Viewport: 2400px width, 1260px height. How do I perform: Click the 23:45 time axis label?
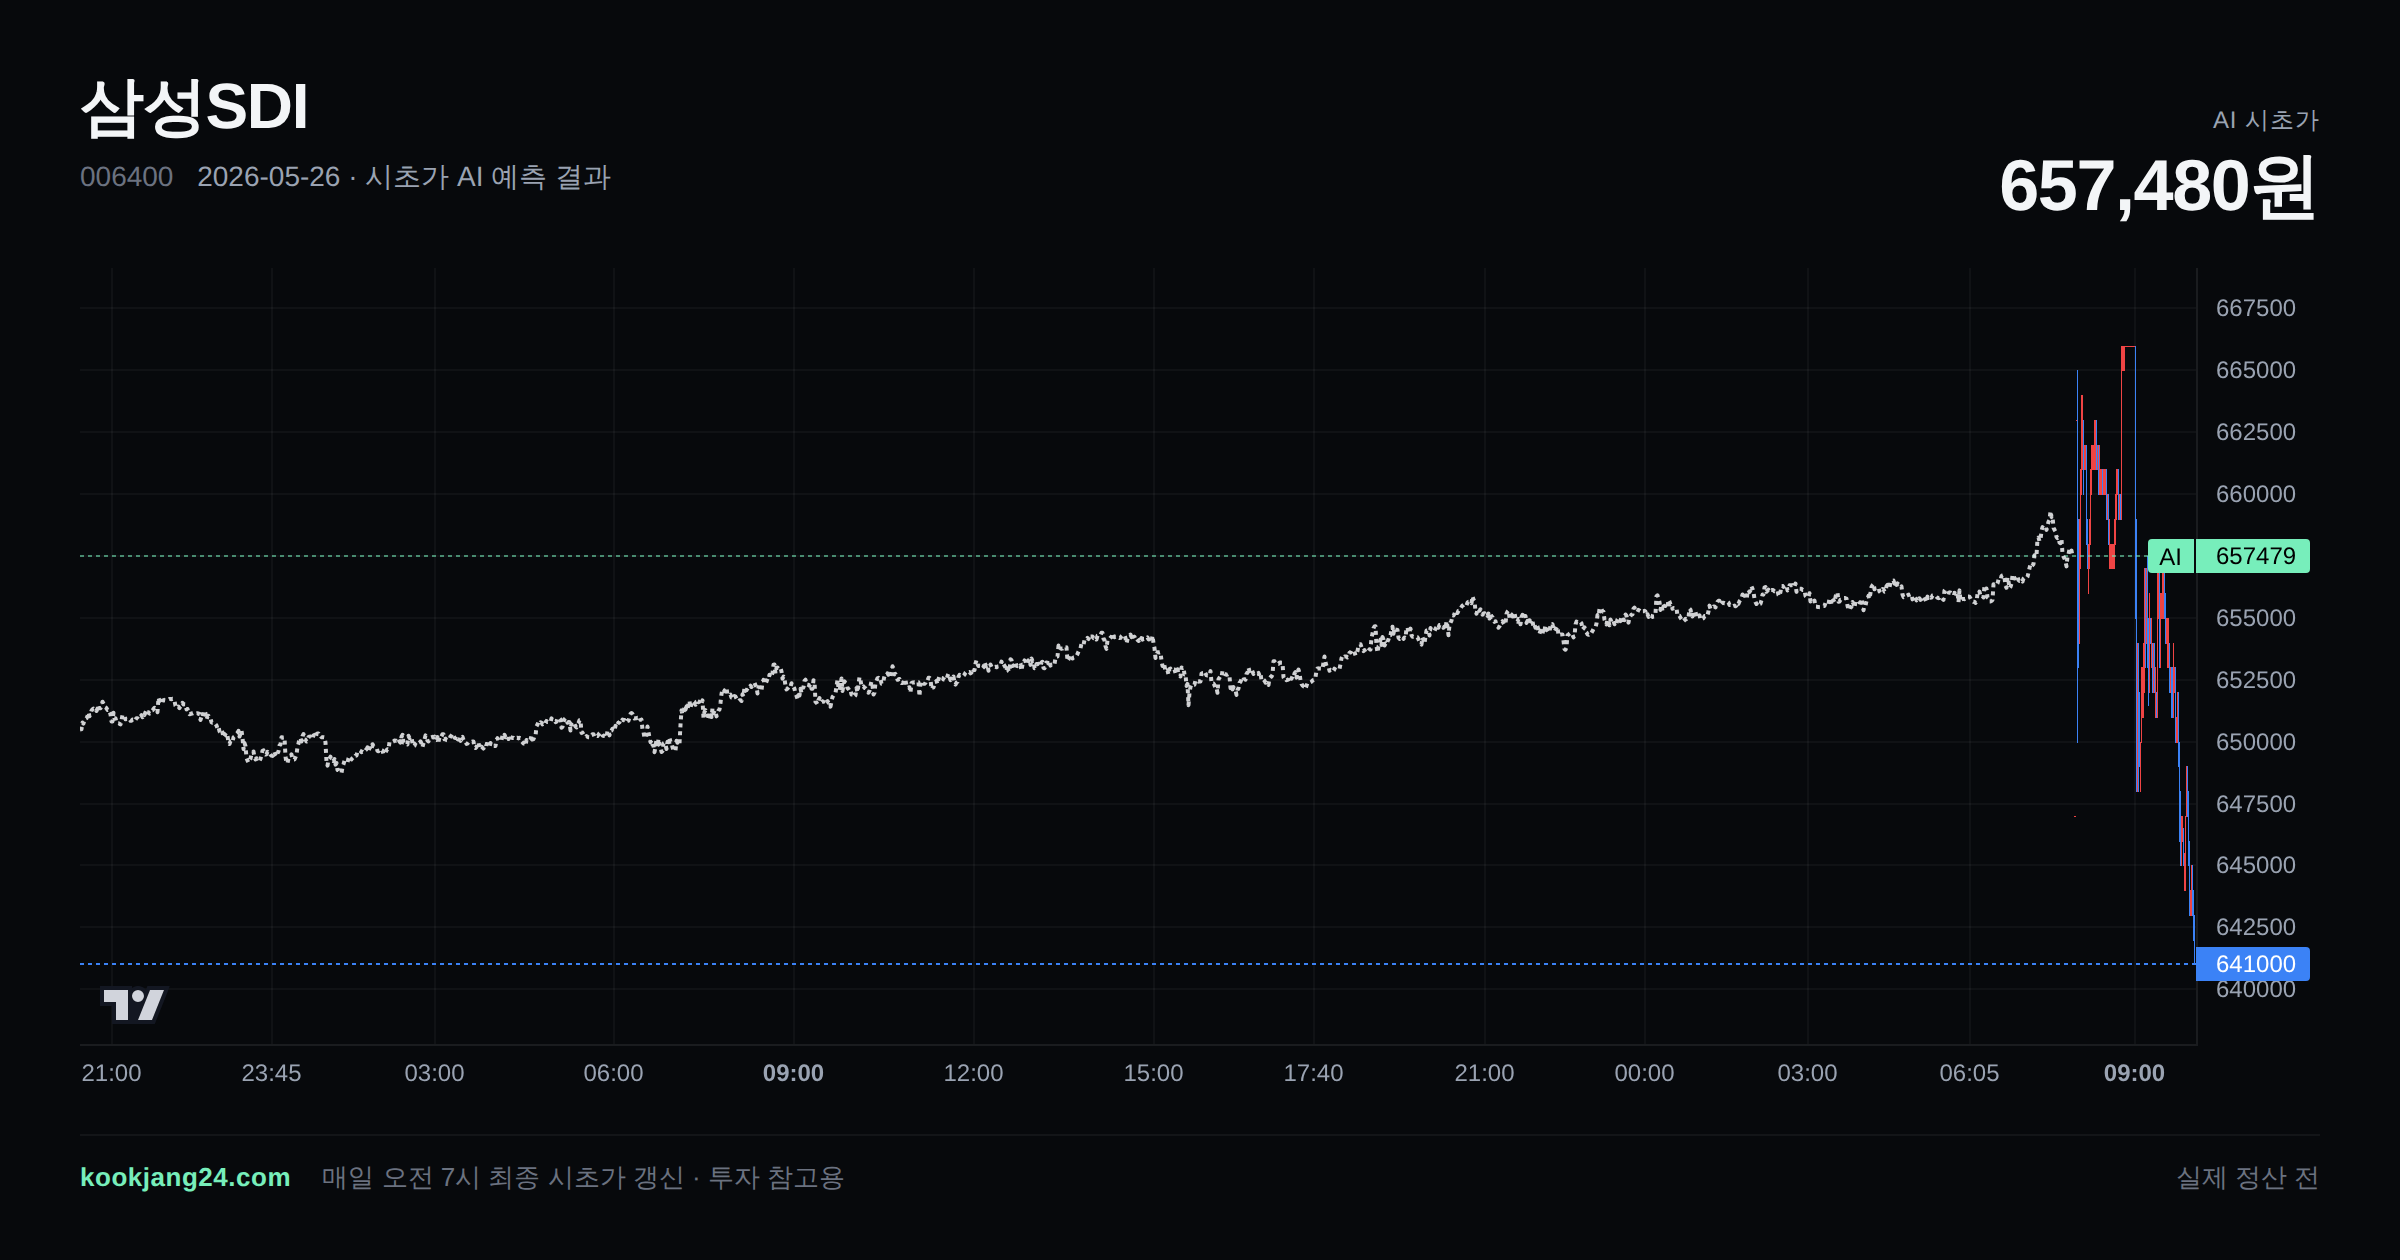pyautogui.click(x=271, y=1073)
